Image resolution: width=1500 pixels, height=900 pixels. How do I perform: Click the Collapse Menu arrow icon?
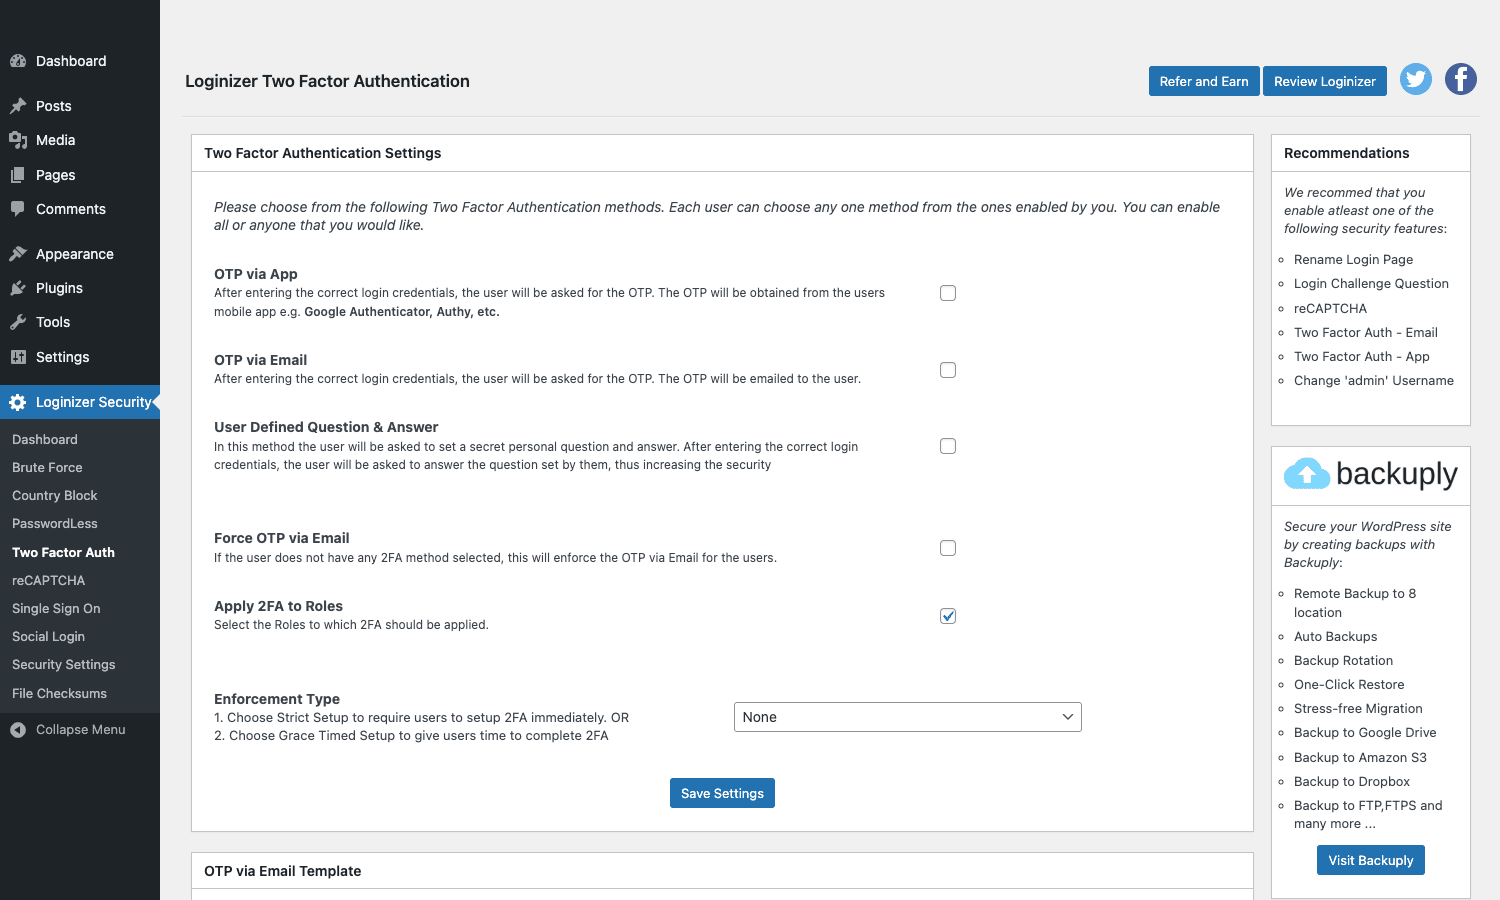pyautogui.click(x=18, y=730)
